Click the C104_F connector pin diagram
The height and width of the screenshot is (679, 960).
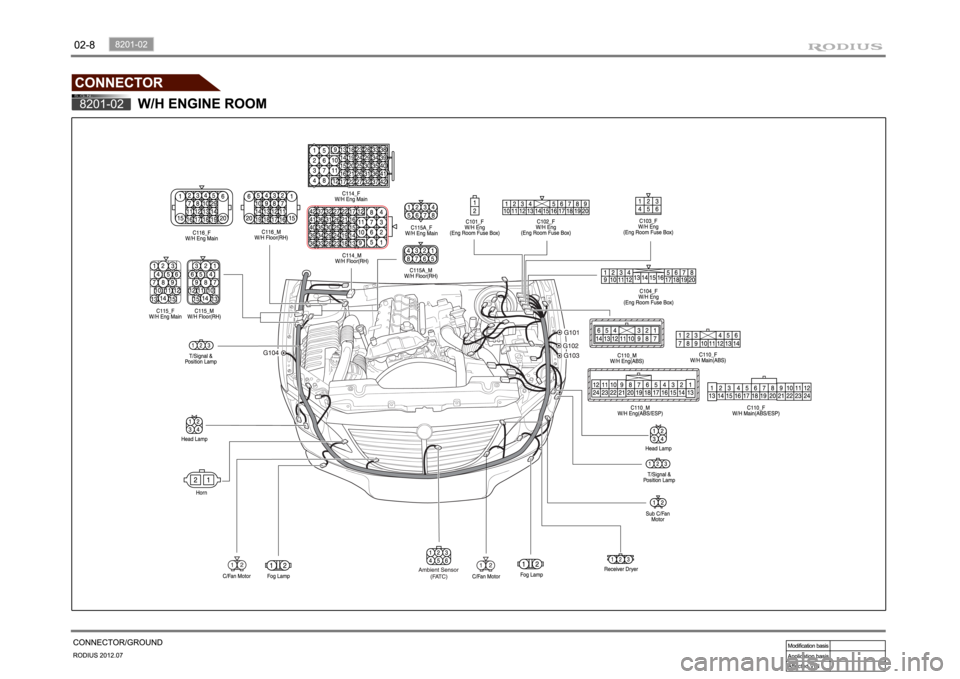pos(648,276)
